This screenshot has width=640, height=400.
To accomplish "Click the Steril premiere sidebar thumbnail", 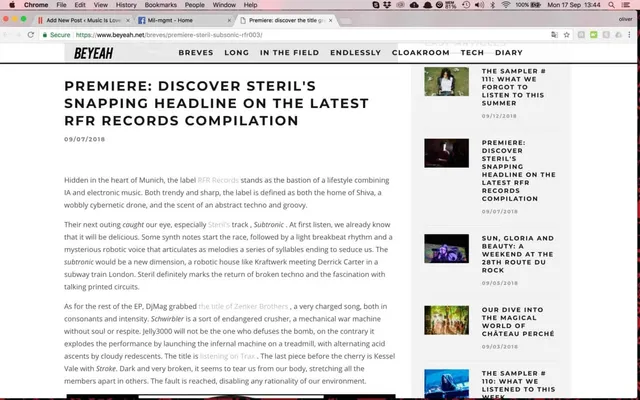I will click(446, 153).
